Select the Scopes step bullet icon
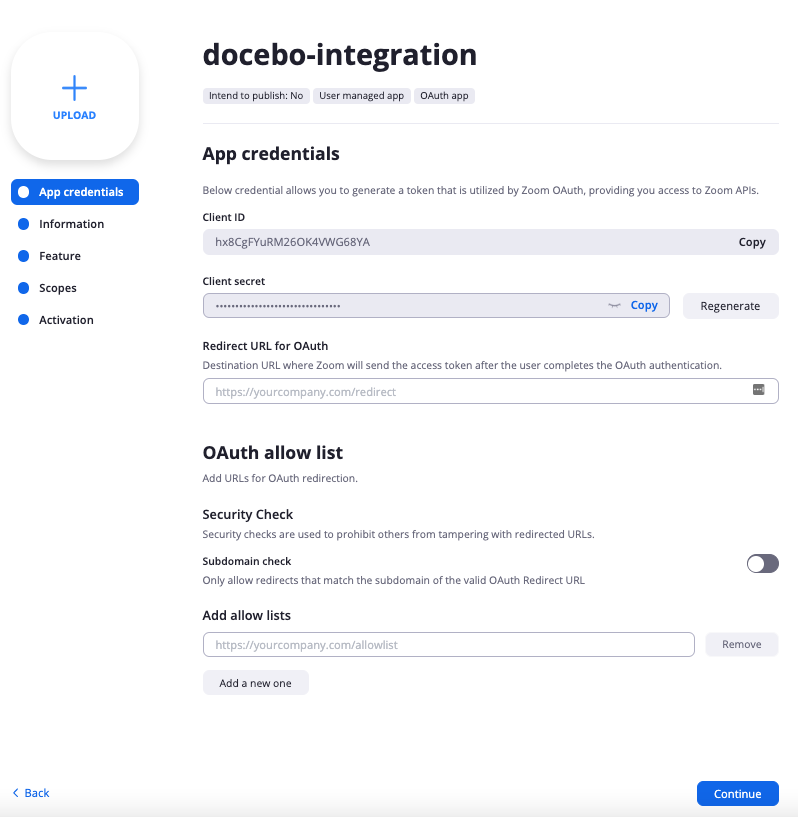798x817 pixels. click(x=24, y=288)
